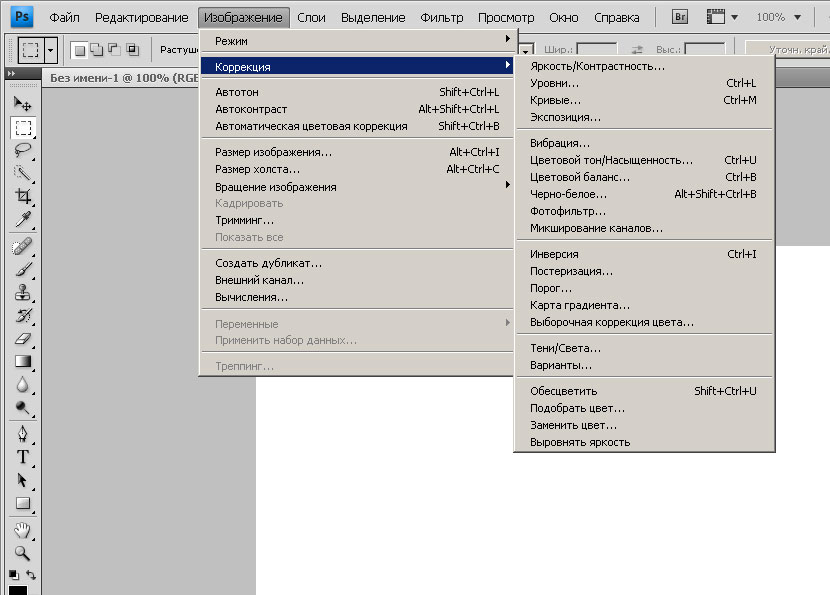
Task: Choose Кривые adjustment
Action: click(x=644, y=100)
